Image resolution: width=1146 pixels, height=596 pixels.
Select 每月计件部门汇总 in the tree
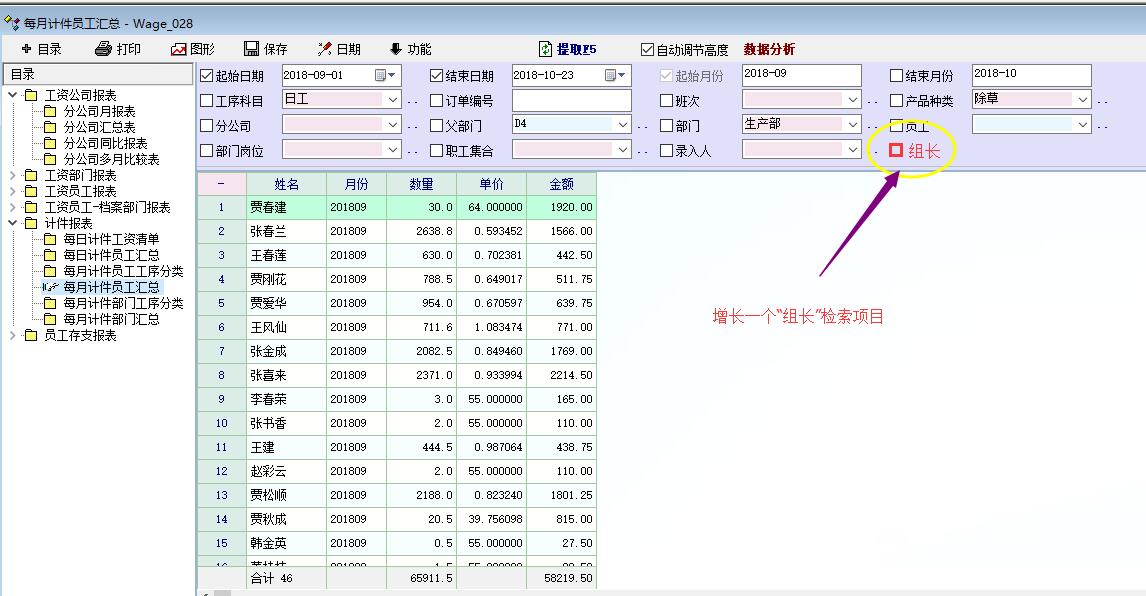pyautogui.click(x=111, y=319)
